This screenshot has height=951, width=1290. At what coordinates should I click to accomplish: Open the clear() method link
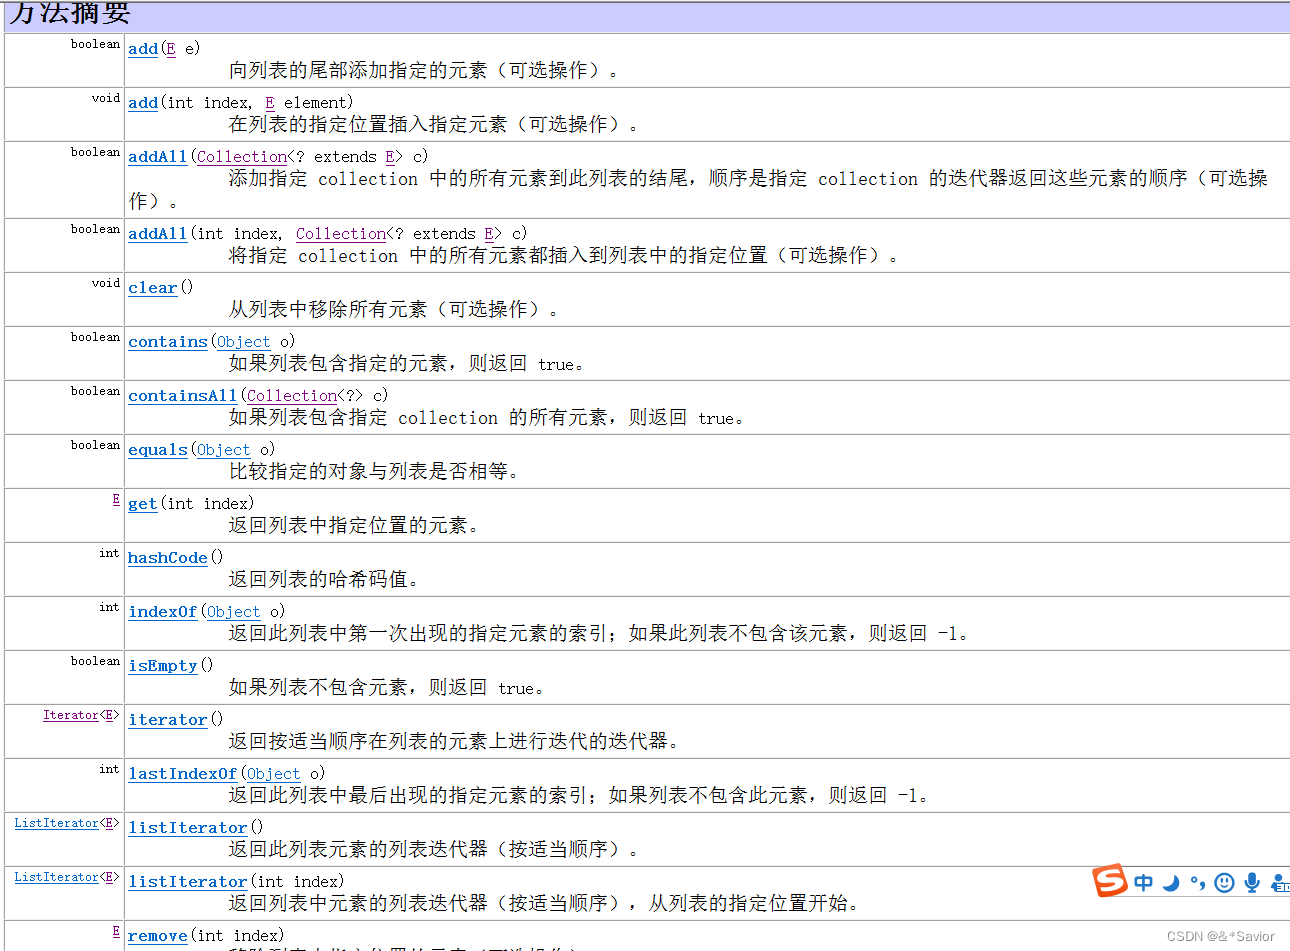[152, 287]
